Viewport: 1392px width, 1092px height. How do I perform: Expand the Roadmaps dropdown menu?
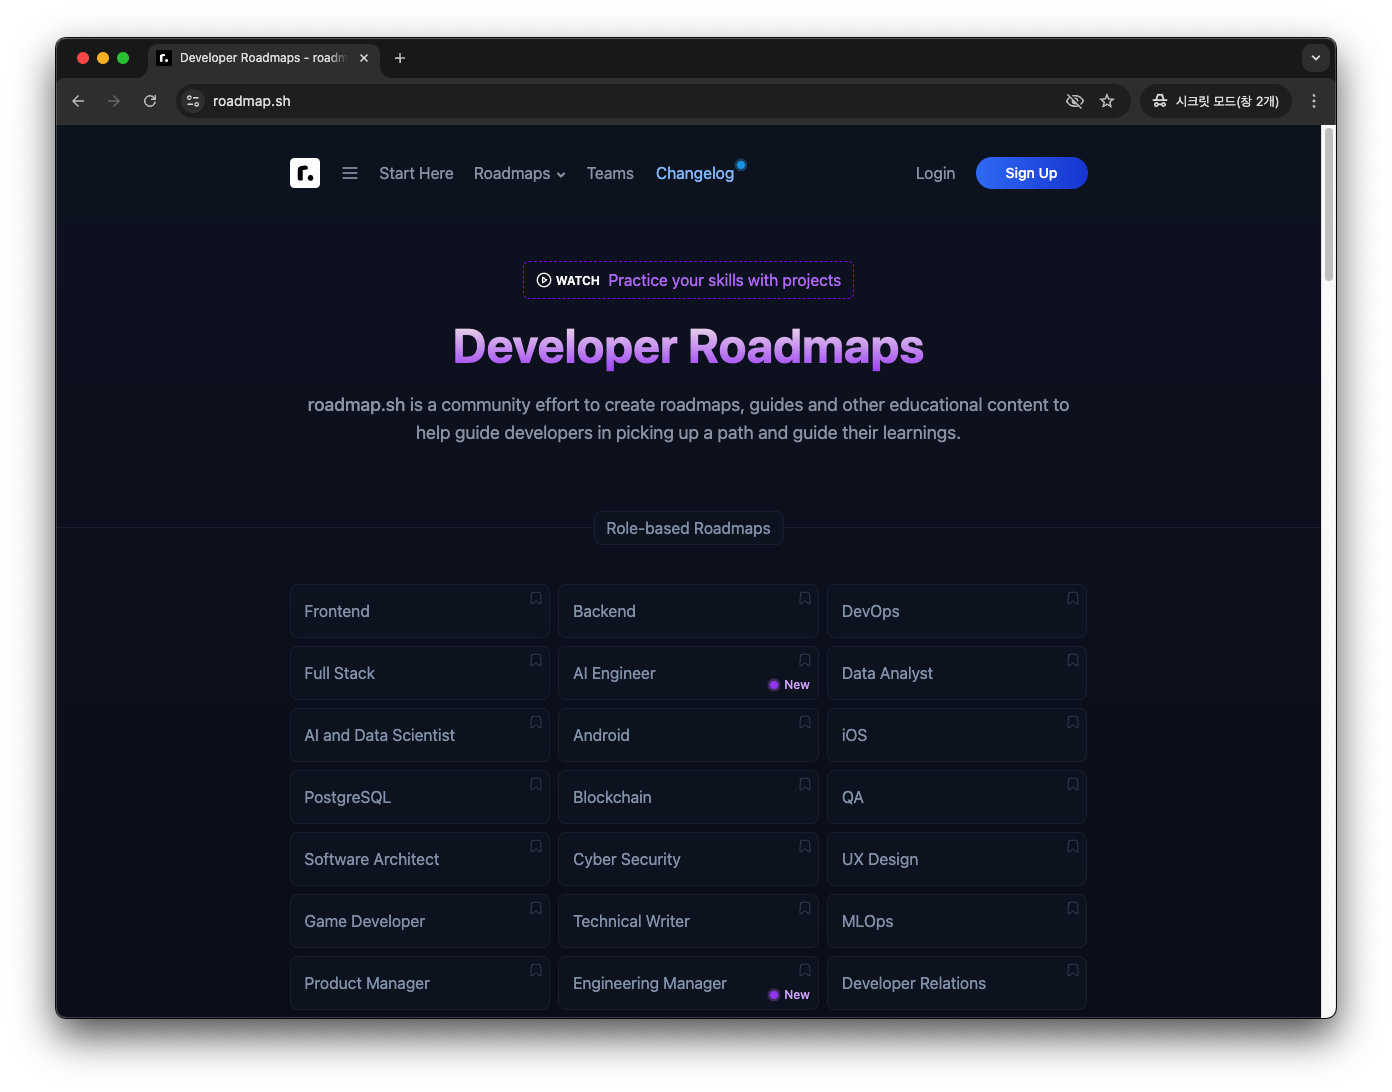click(x=520, y=173)
